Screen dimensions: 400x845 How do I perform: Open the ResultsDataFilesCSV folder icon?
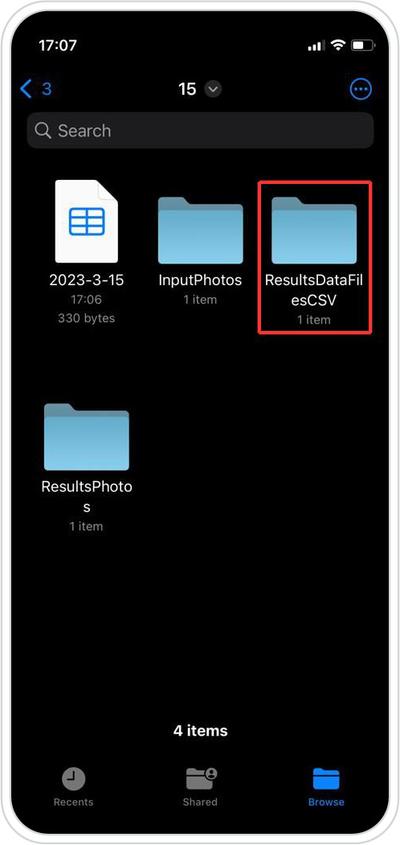pyautogui.click(x=314, y=230)
